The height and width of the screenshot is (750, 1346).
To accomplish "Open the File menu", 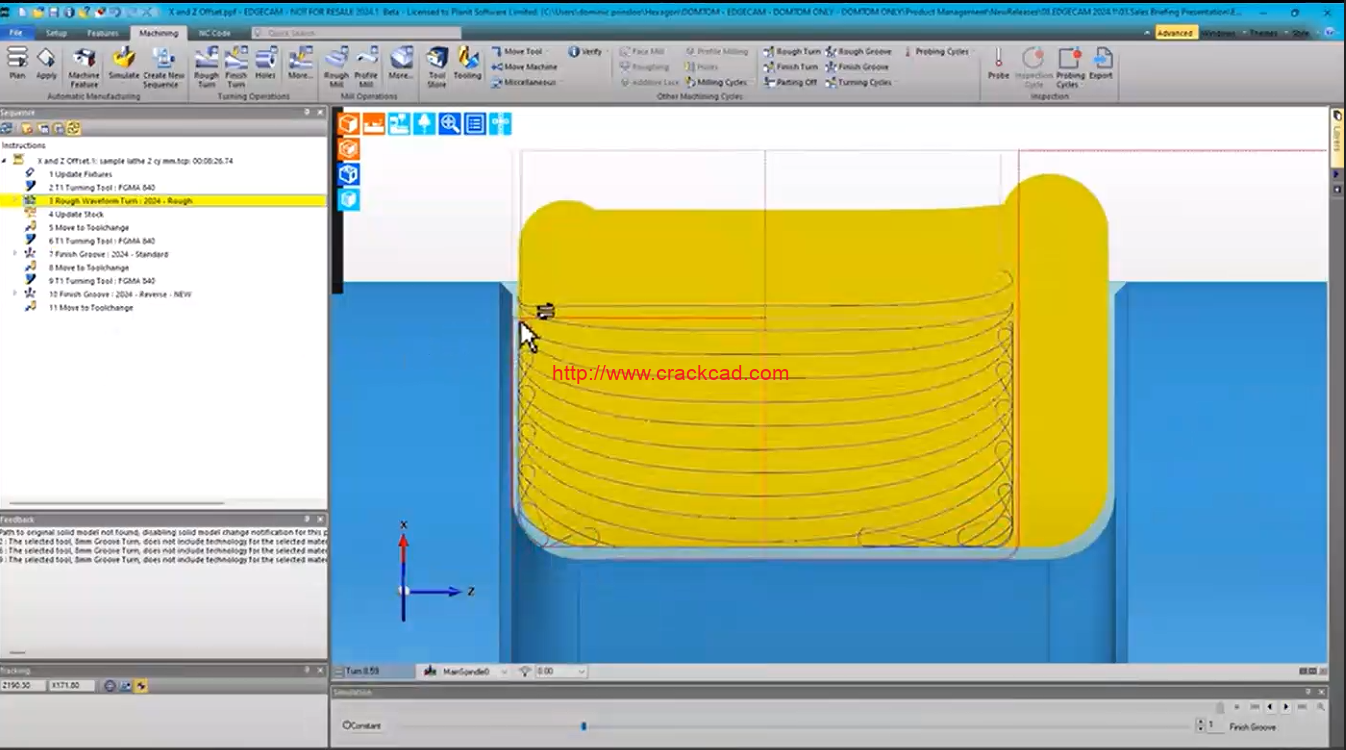I will [16, 33].
